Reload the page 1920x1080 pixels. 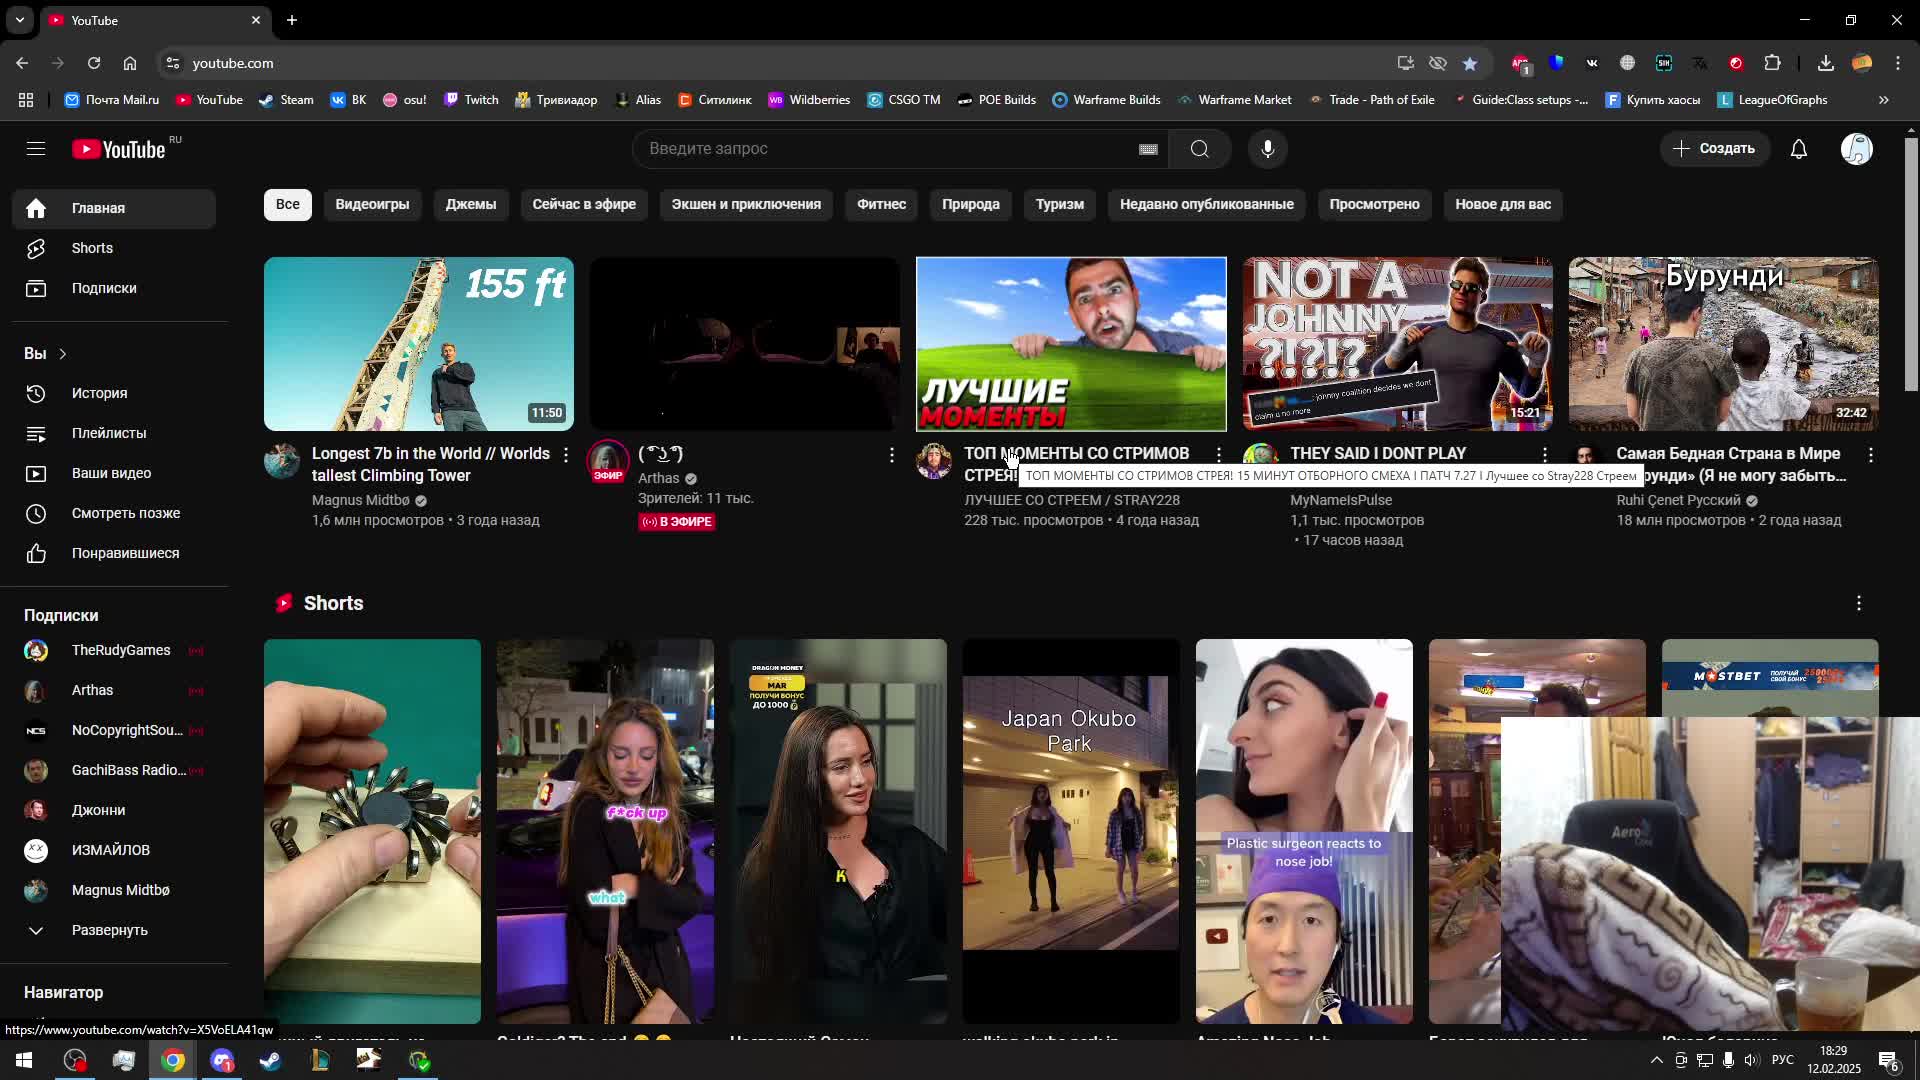(x=94, y=63)
